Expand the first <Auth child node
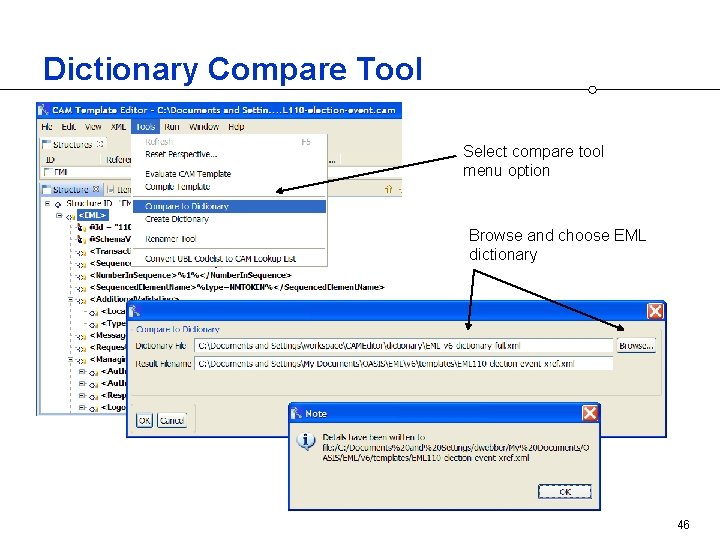Screen dimensions: 720x540 (x=82, y=371)
